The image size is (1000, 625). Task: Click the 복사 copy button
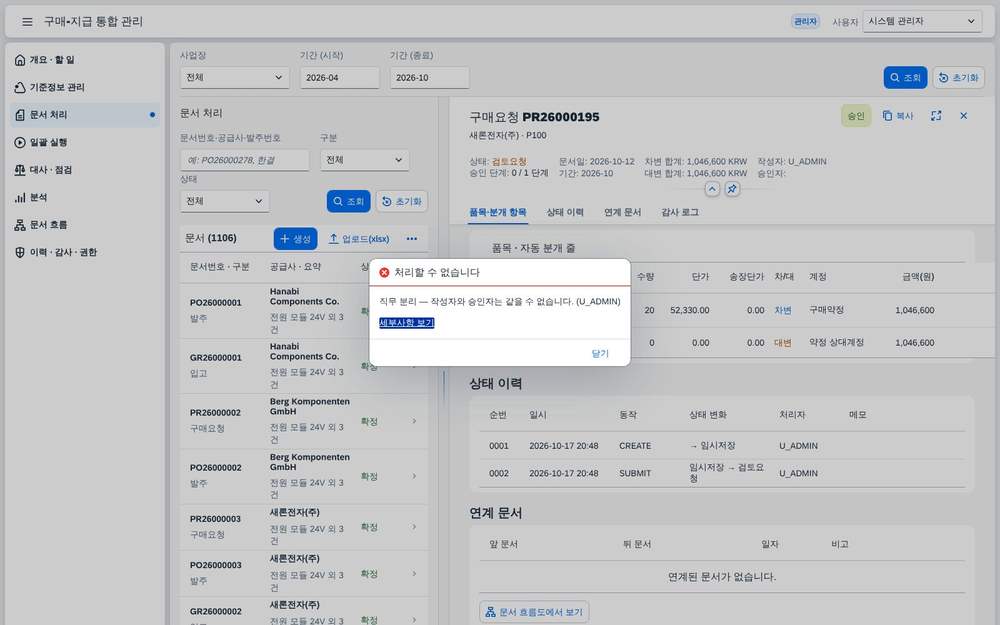click(898, 116)
